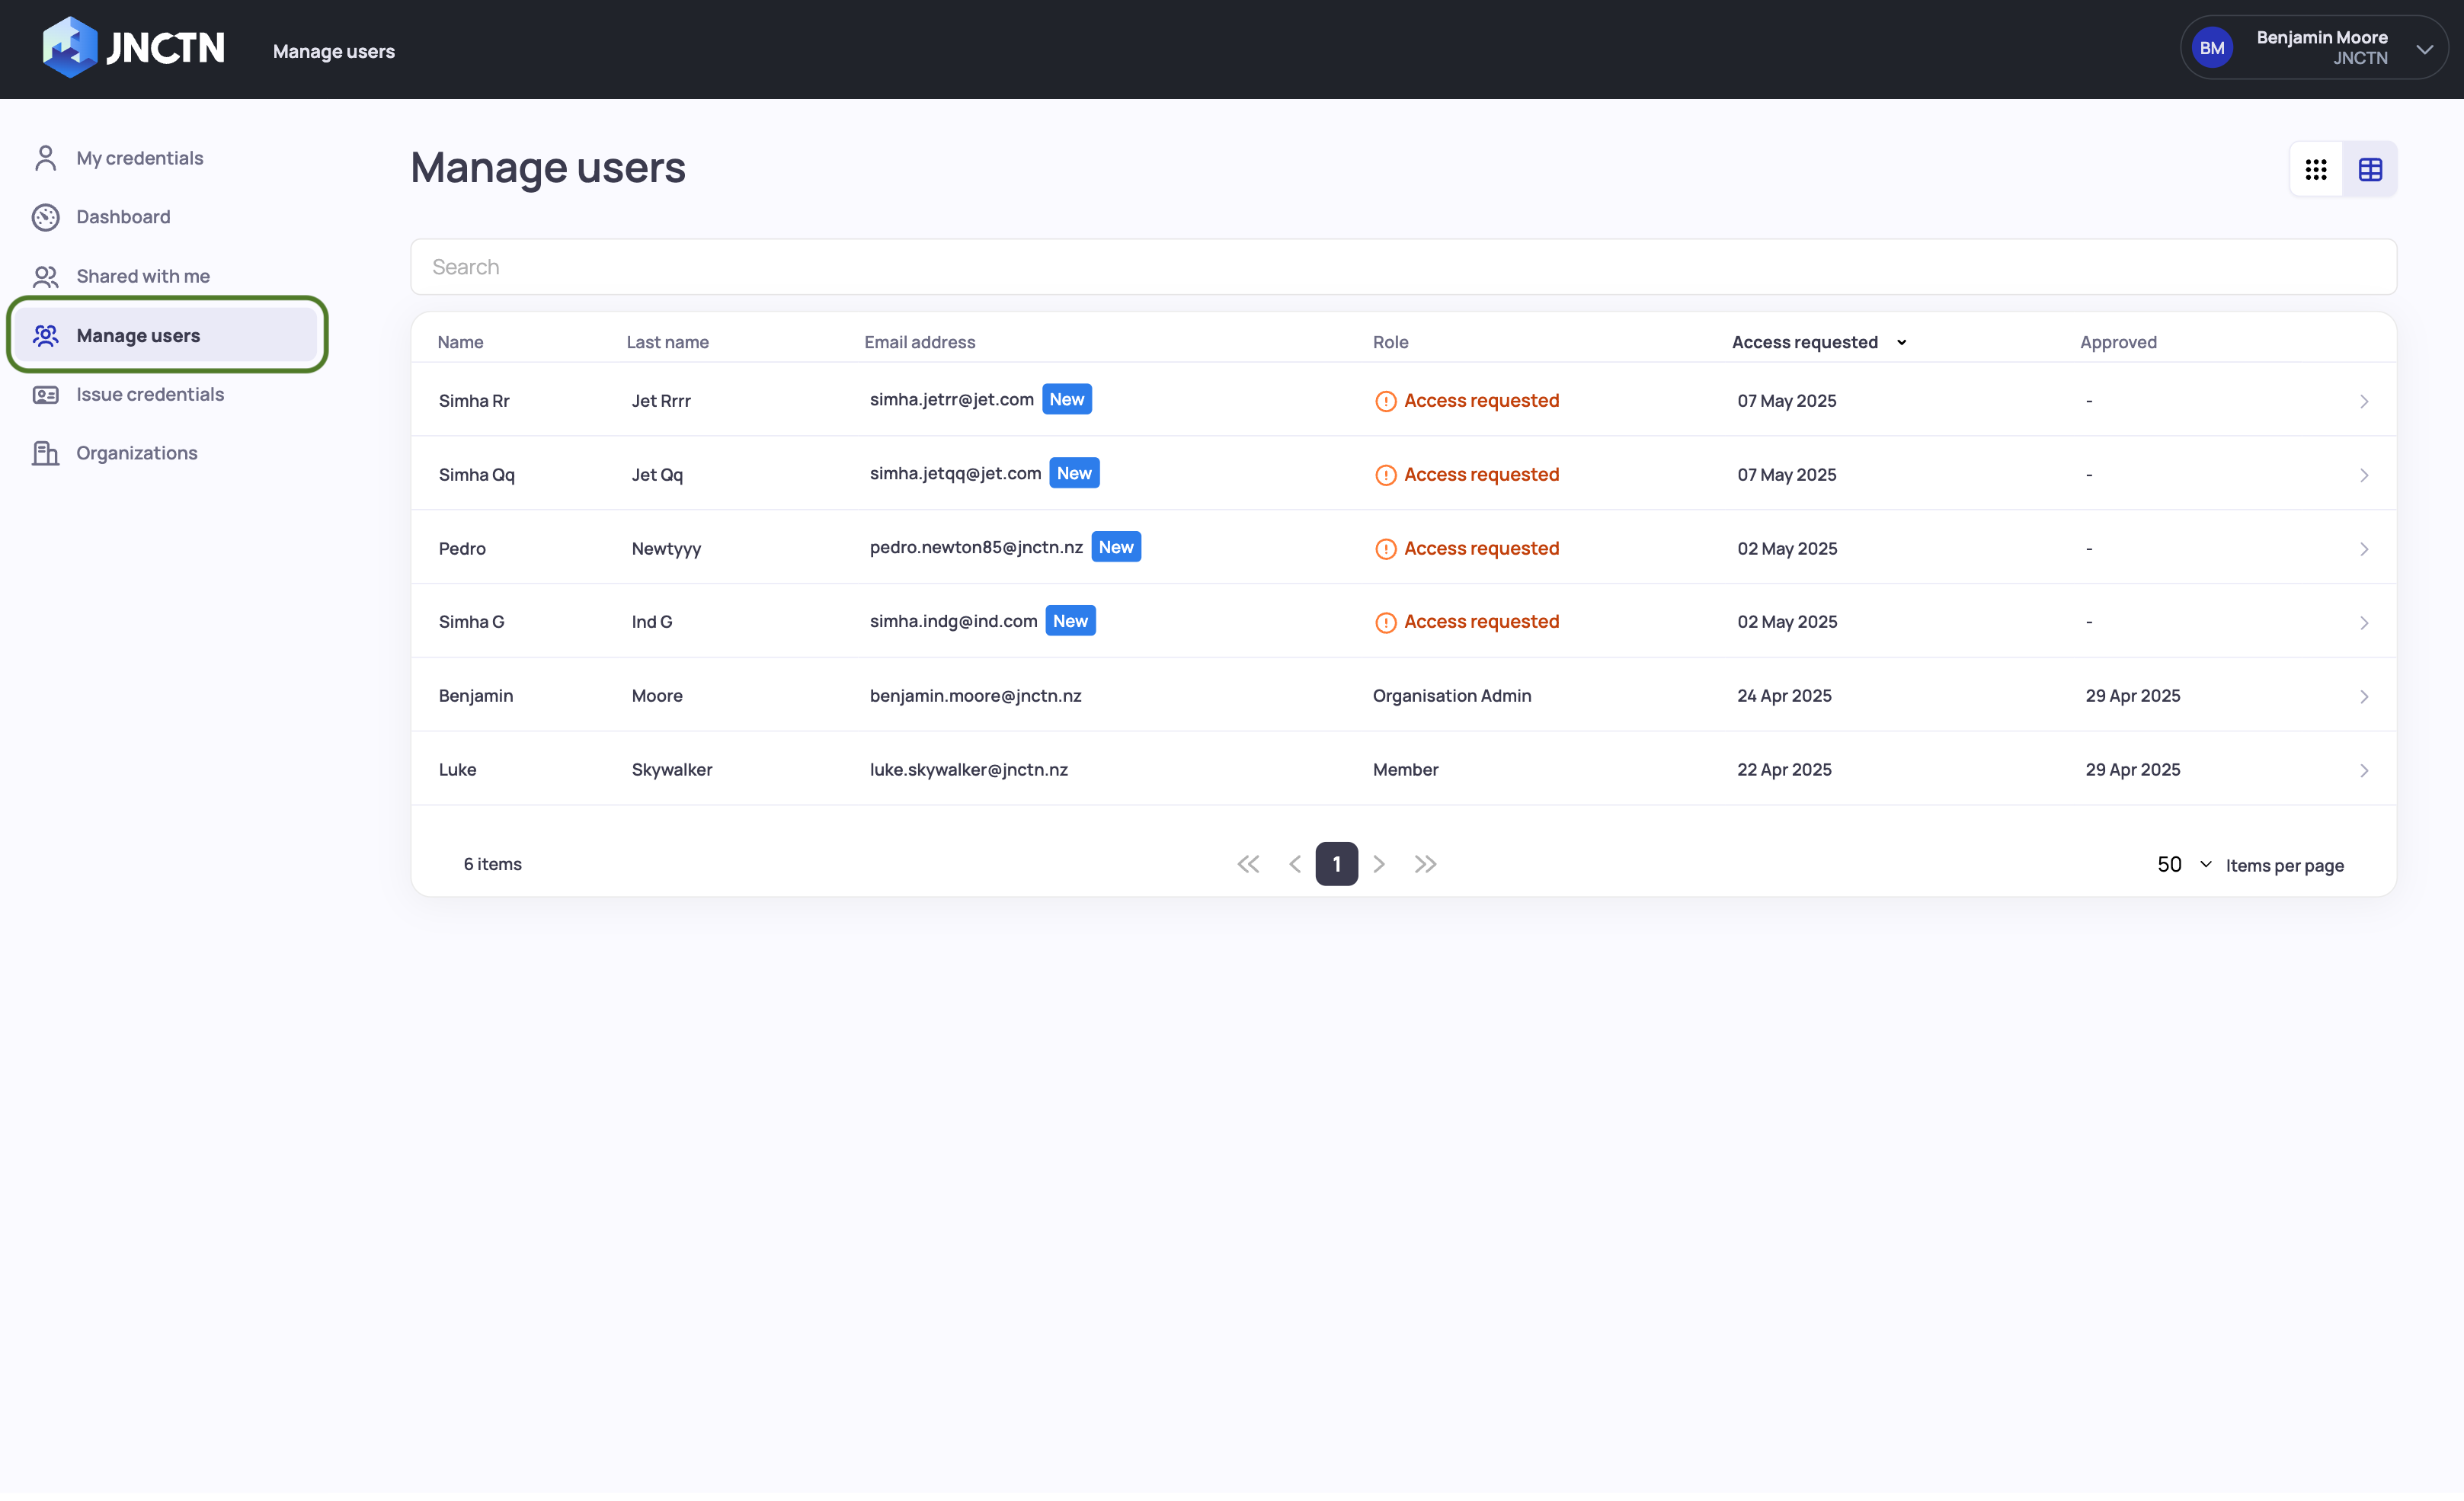The image size is (2464, 1501).
Task: Click Access requested for Pedro Newtyyy
Action: (1480, 548)
